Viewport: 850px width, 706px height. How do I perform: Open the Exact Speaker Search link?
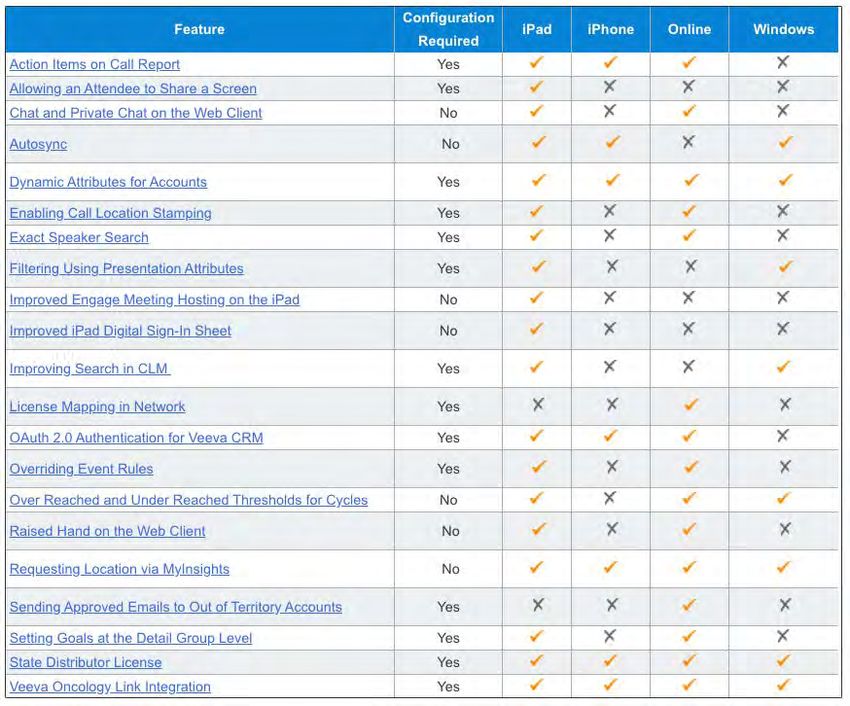pyautogui.click(x=79, y=237)
